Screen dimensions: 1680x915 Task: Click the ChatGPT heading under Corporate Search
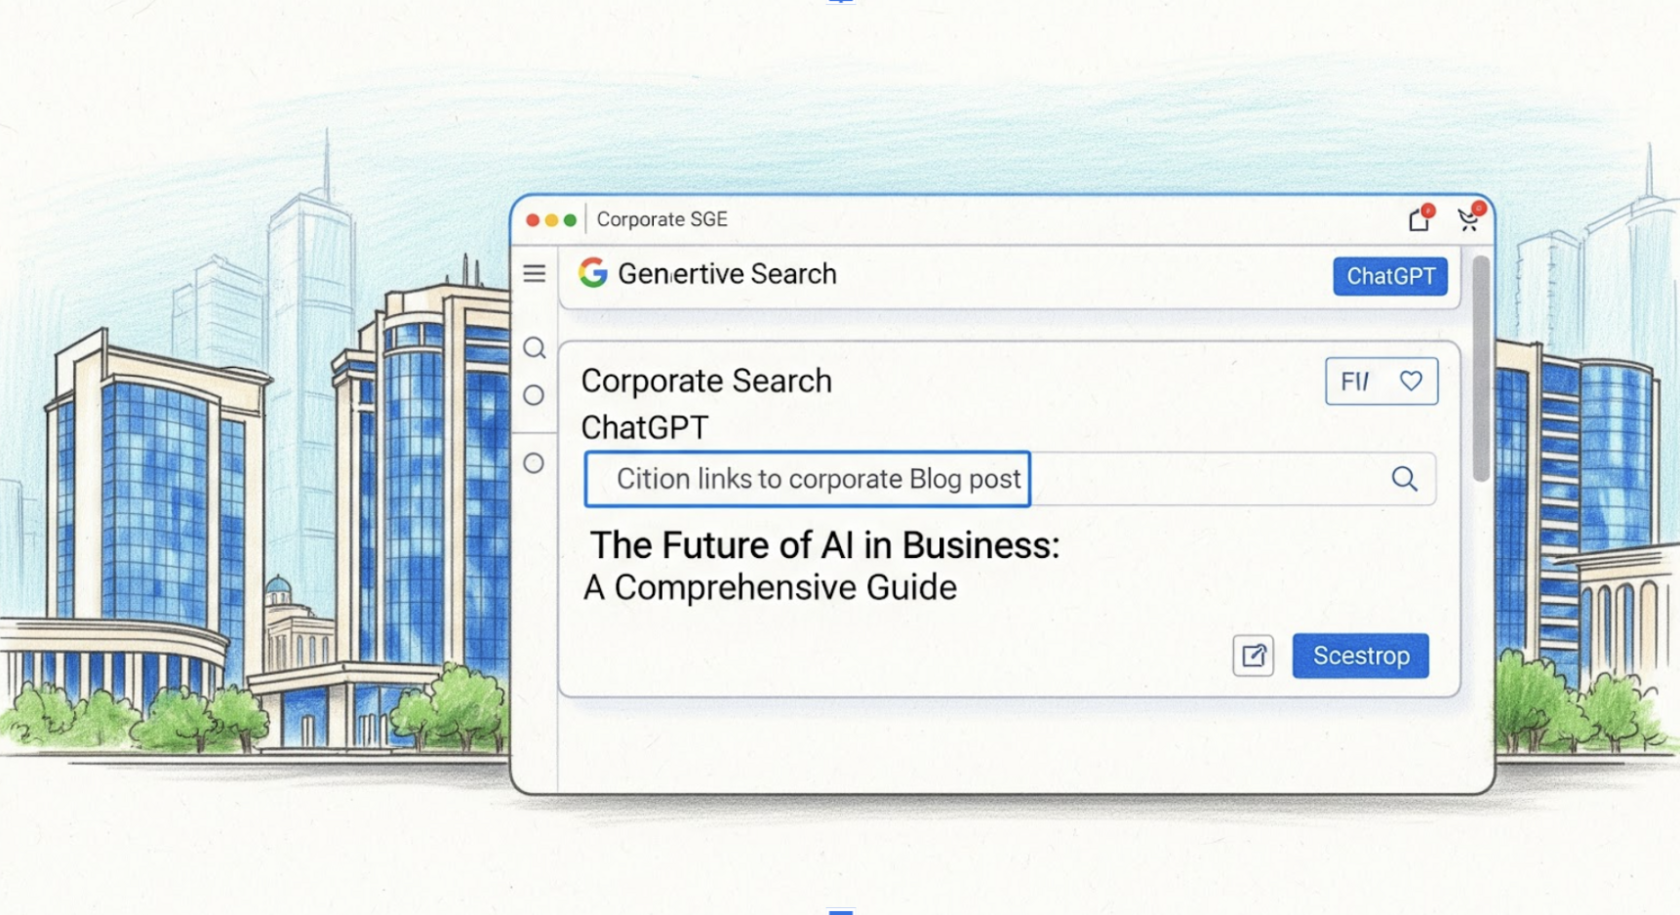(x=645, y=427)
